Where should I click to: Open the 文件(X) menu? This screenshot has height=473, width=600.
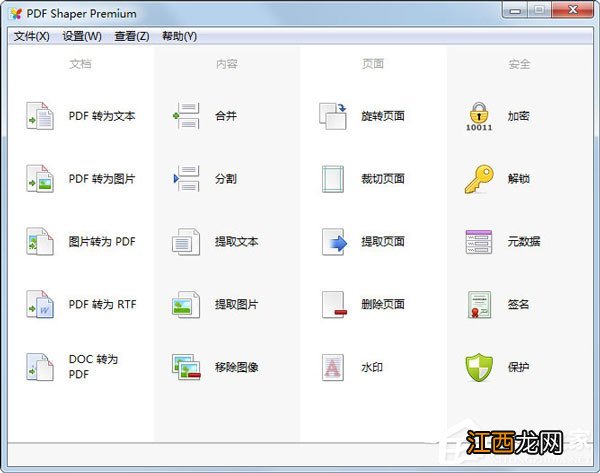click(x=32, y=36)
